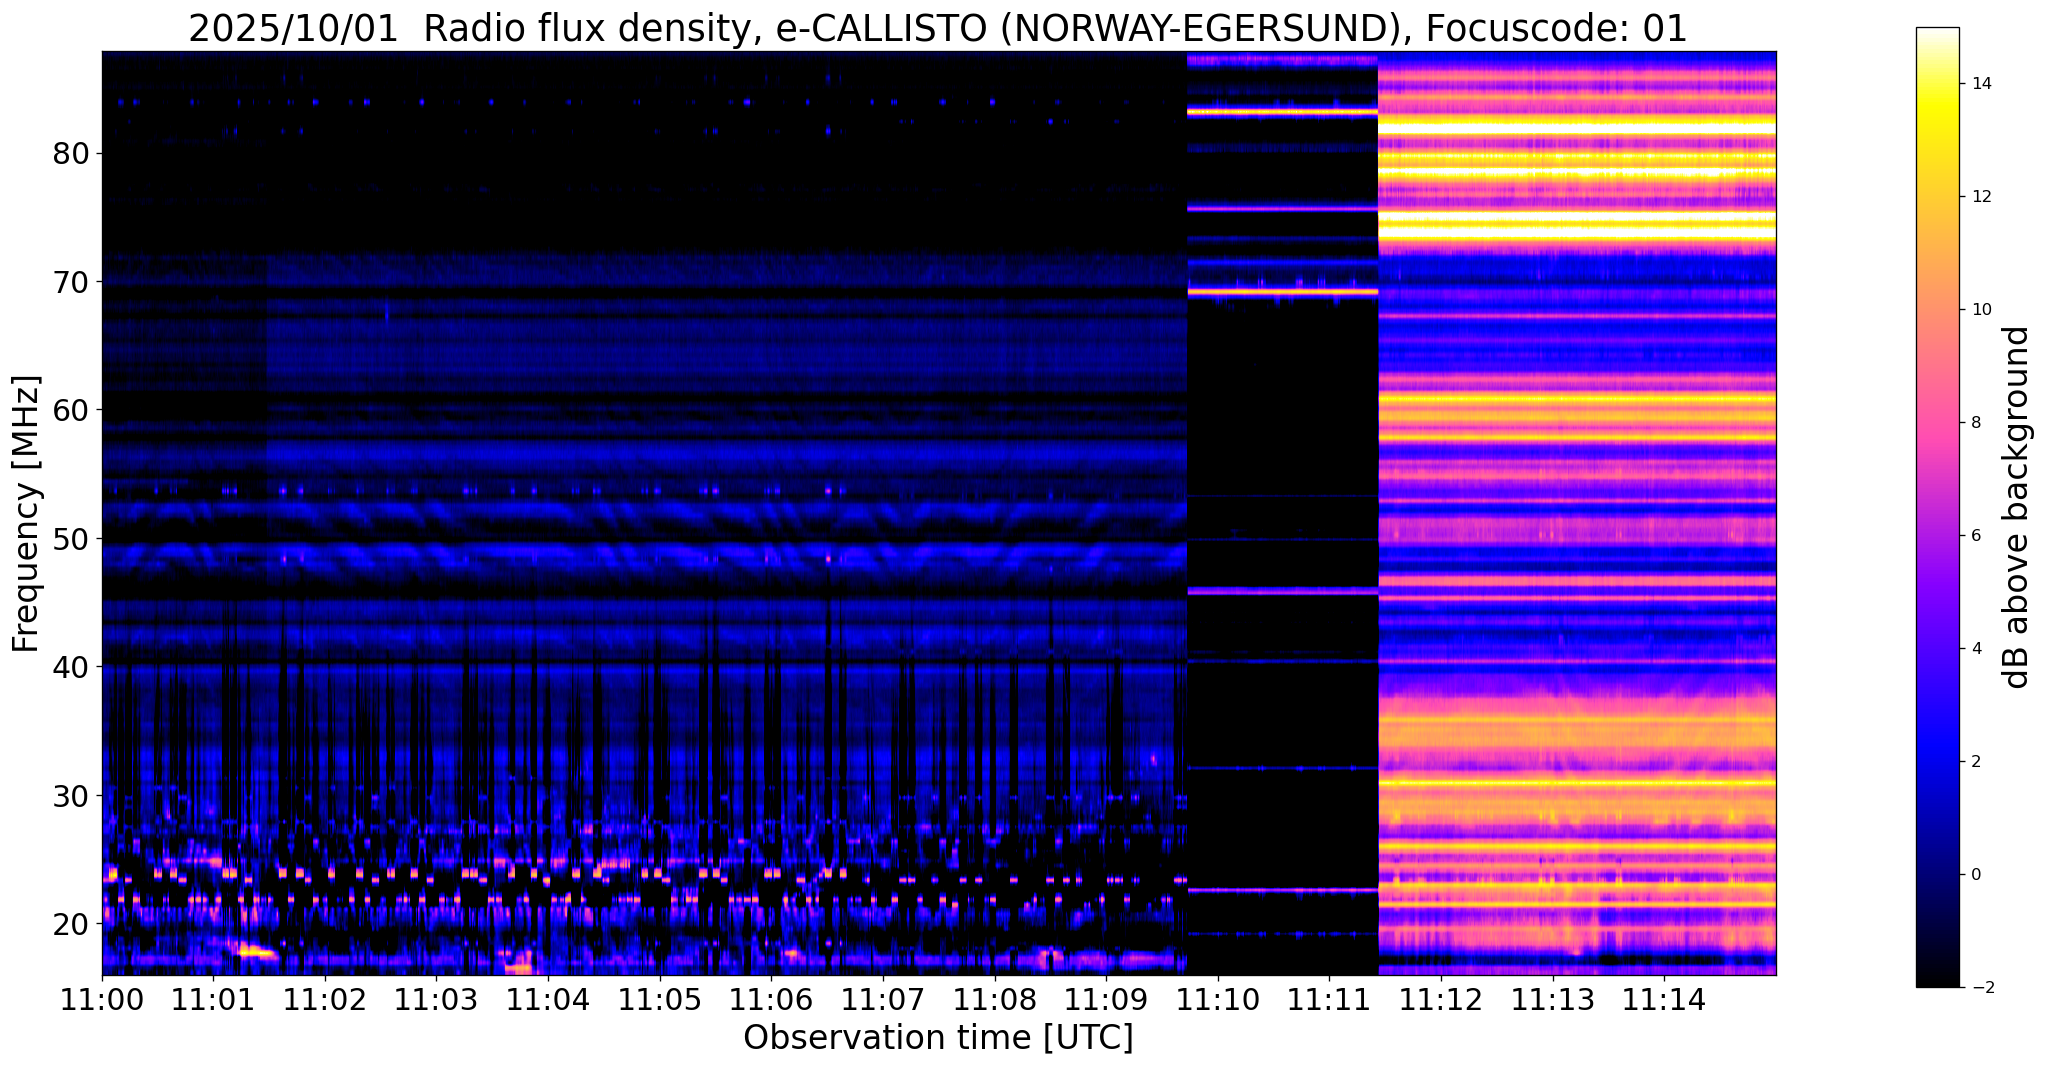The height and width of the screenshot is (1067, 2047).
Task: Select the 11:12 time tick label
Action: pyautogui.click(x=1441, y=1000)
